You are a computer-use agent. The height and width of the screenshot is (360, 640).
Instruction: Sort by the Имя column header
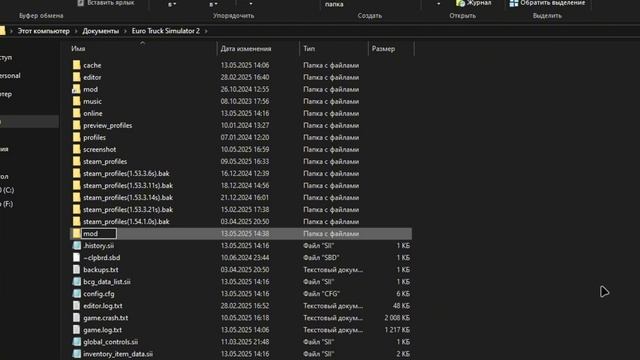(x=78, y=49)
